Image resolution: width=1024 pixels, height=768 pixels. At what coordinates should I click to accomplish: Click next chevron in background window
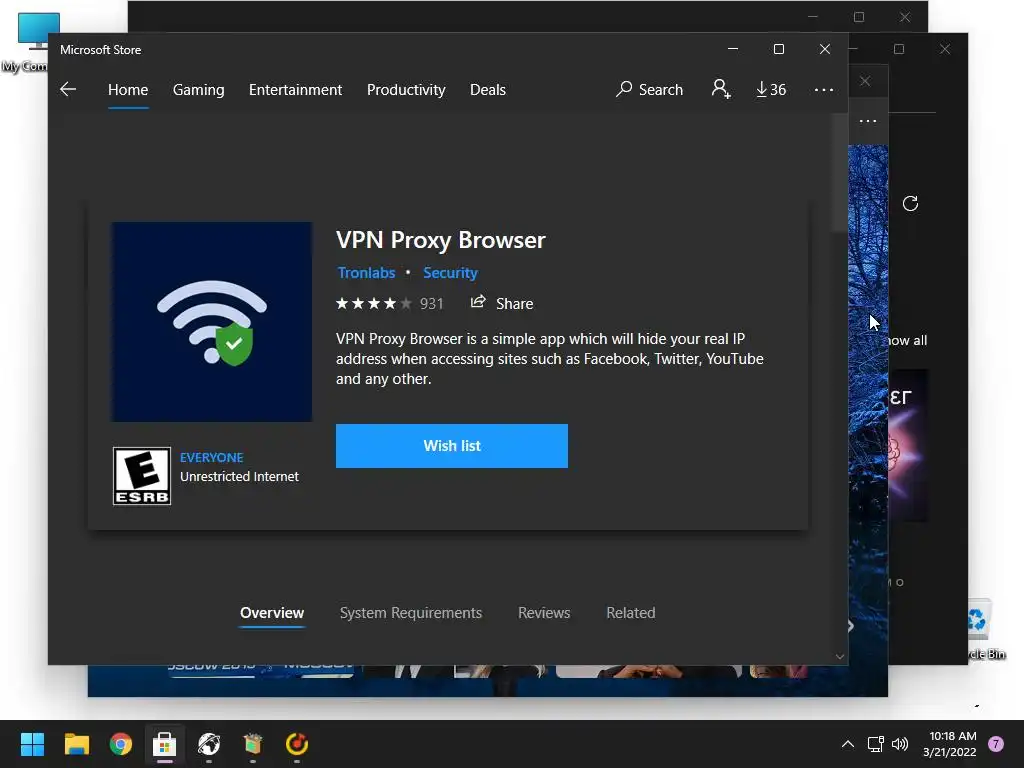tap(850, 626)
